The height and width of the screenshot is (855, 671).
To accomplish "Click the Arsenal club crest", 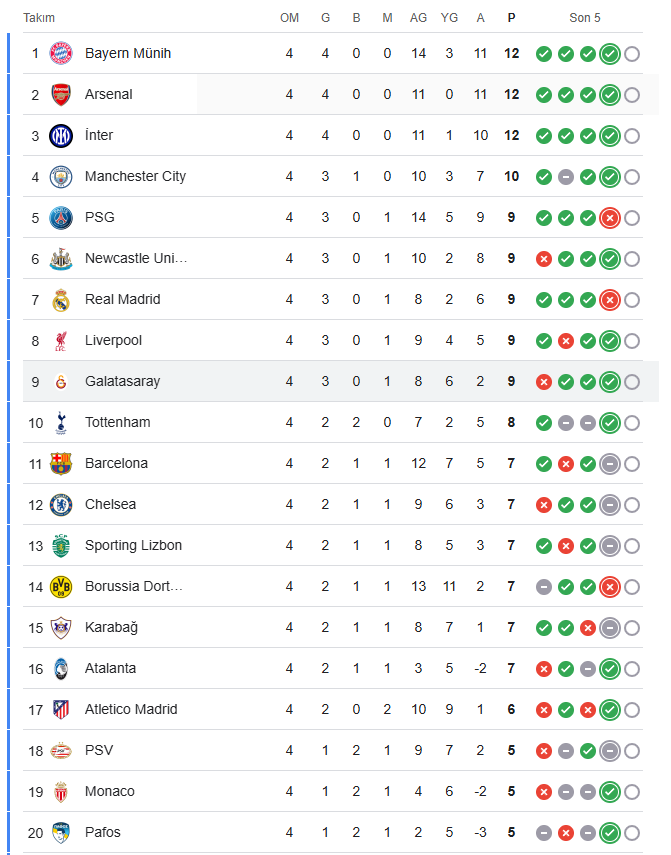I will click(x=61, y=94).
